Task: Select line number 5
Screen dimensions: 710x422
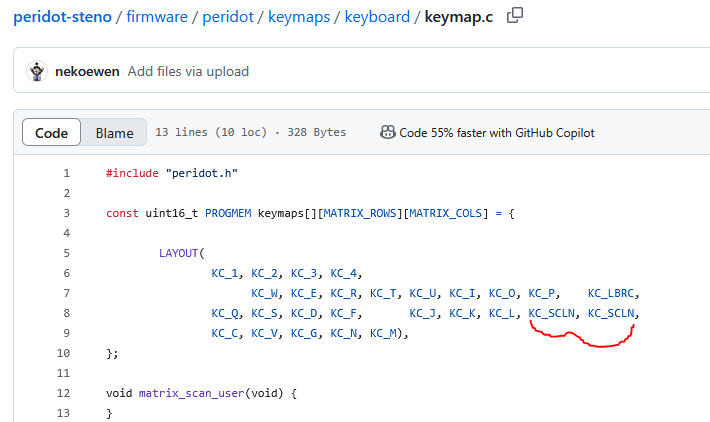Action: pyautogui.click(x=66, y=253)
